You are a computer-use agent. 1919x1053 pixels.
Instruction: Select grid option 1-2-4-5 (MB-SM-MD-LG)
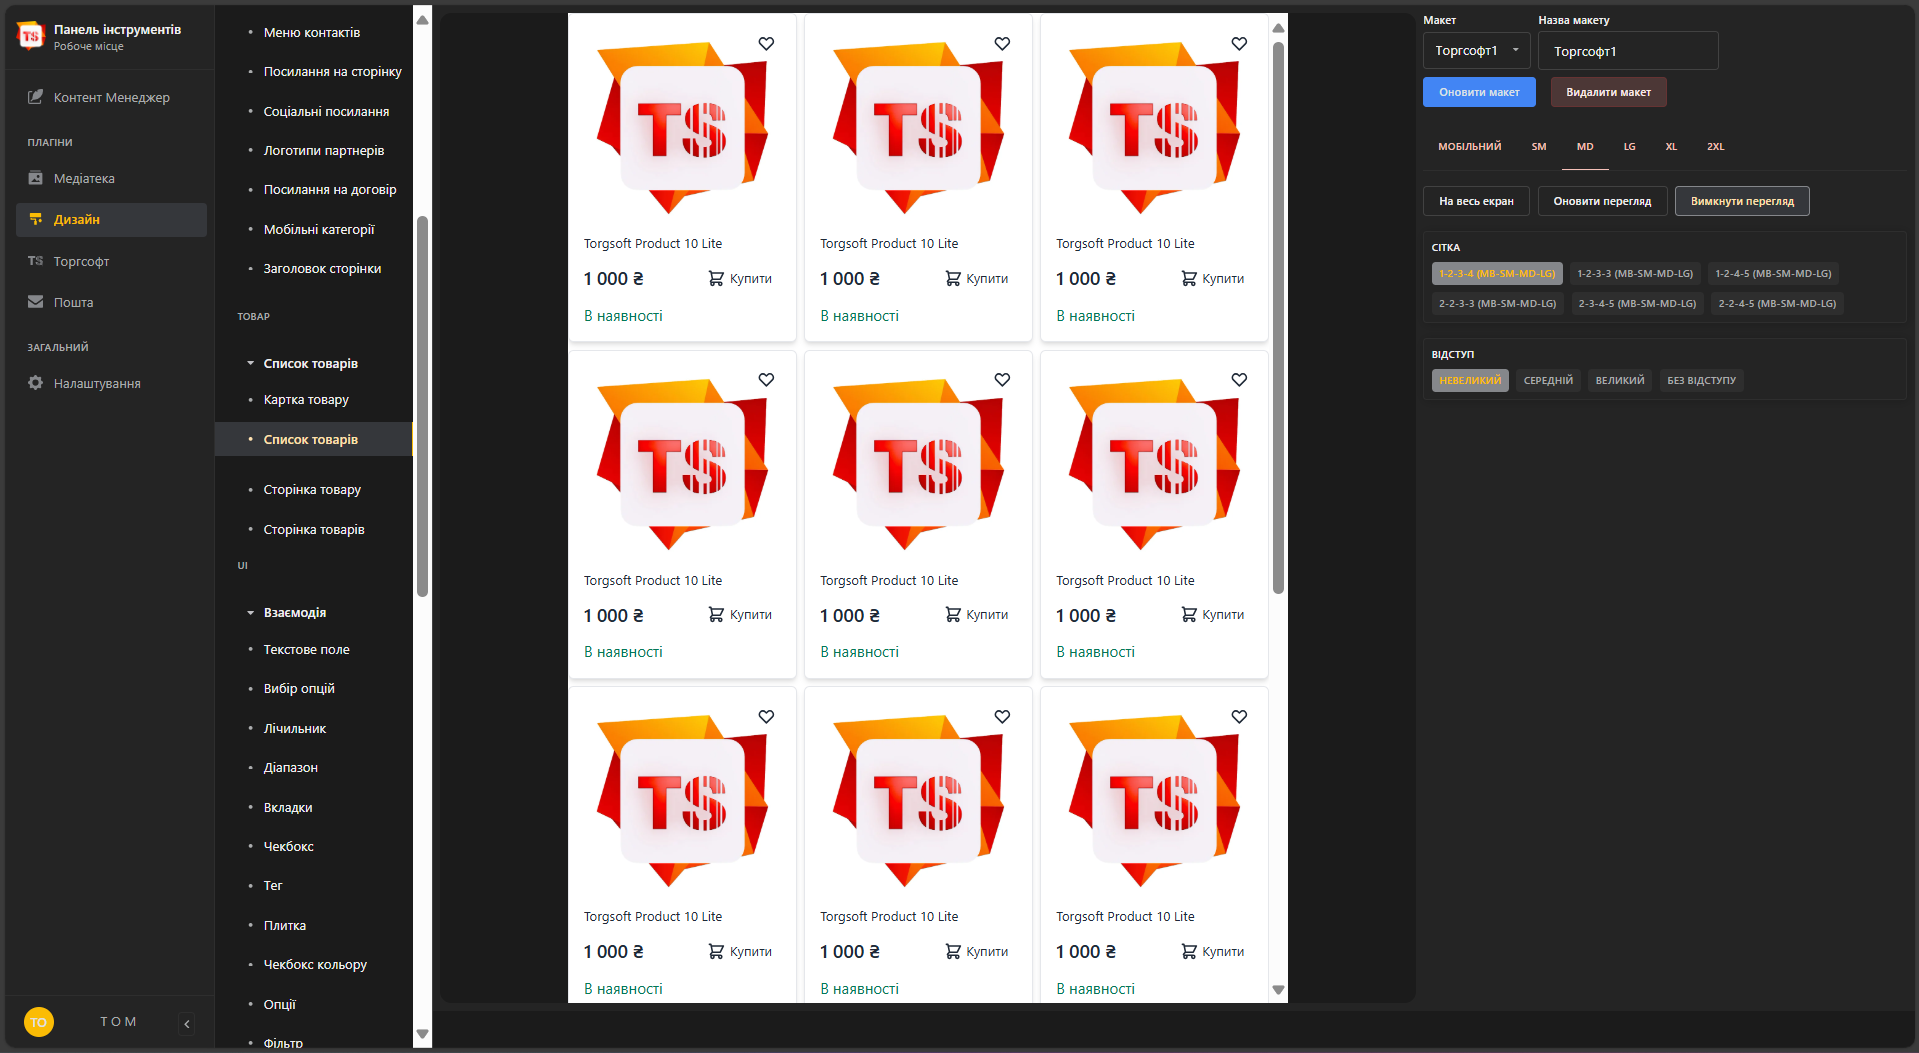1773,273
